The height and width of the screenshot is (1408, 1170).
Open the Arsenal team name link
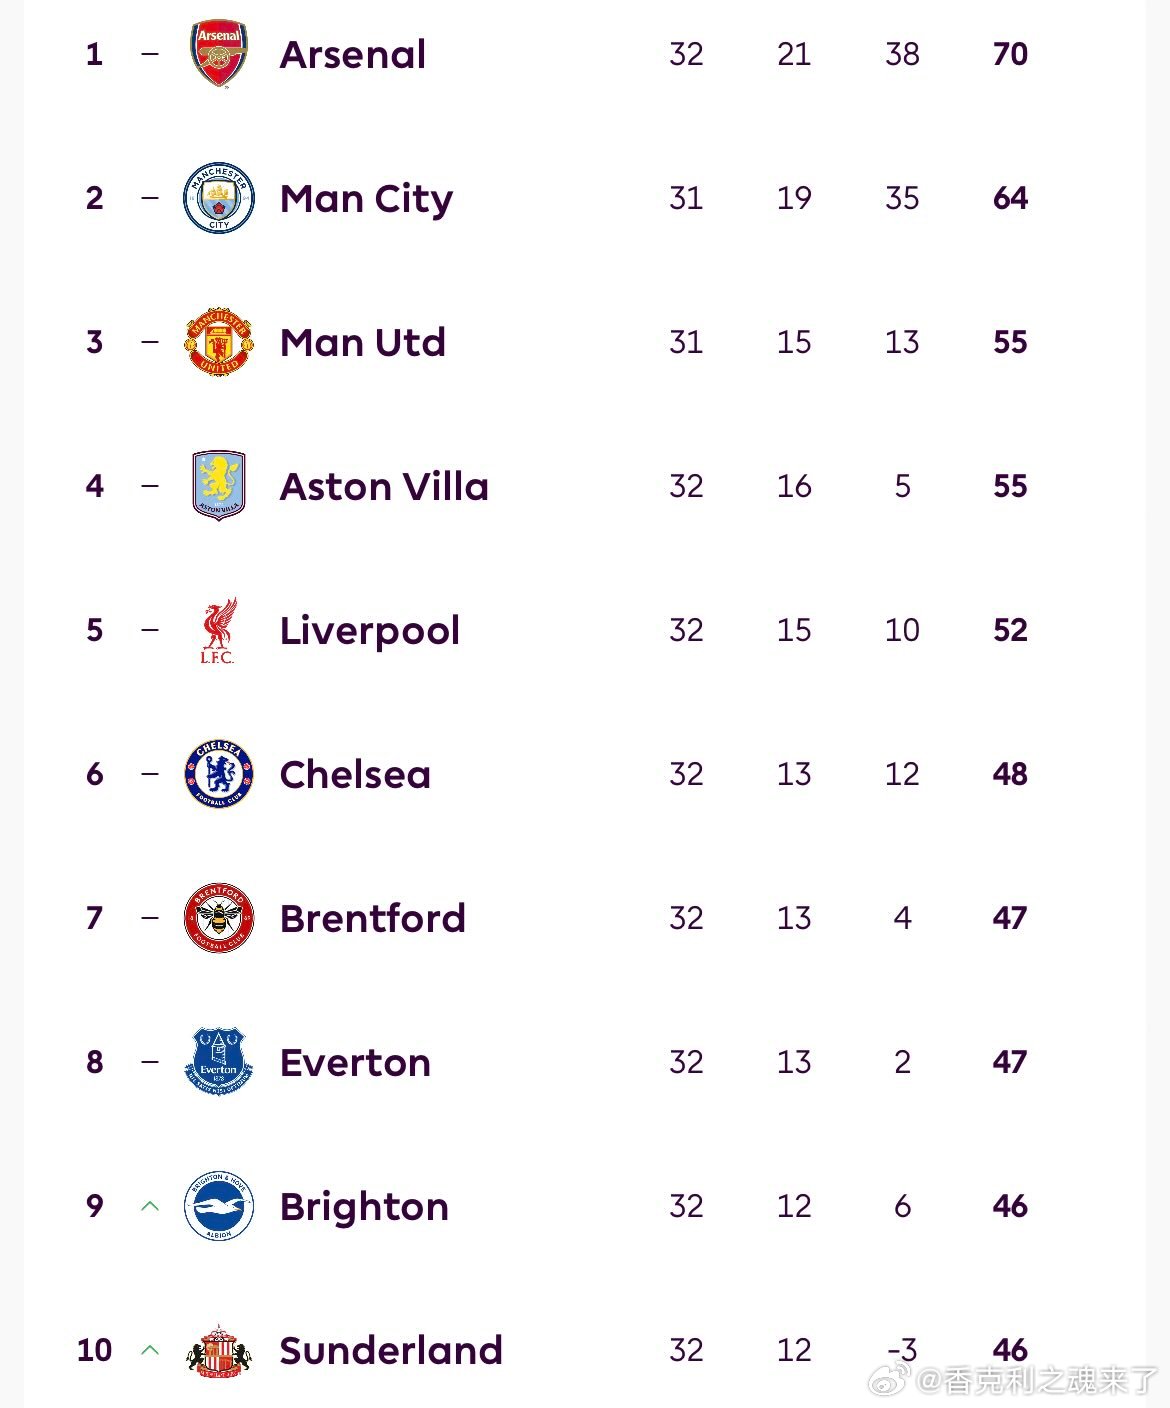click(x=353, y=54)
